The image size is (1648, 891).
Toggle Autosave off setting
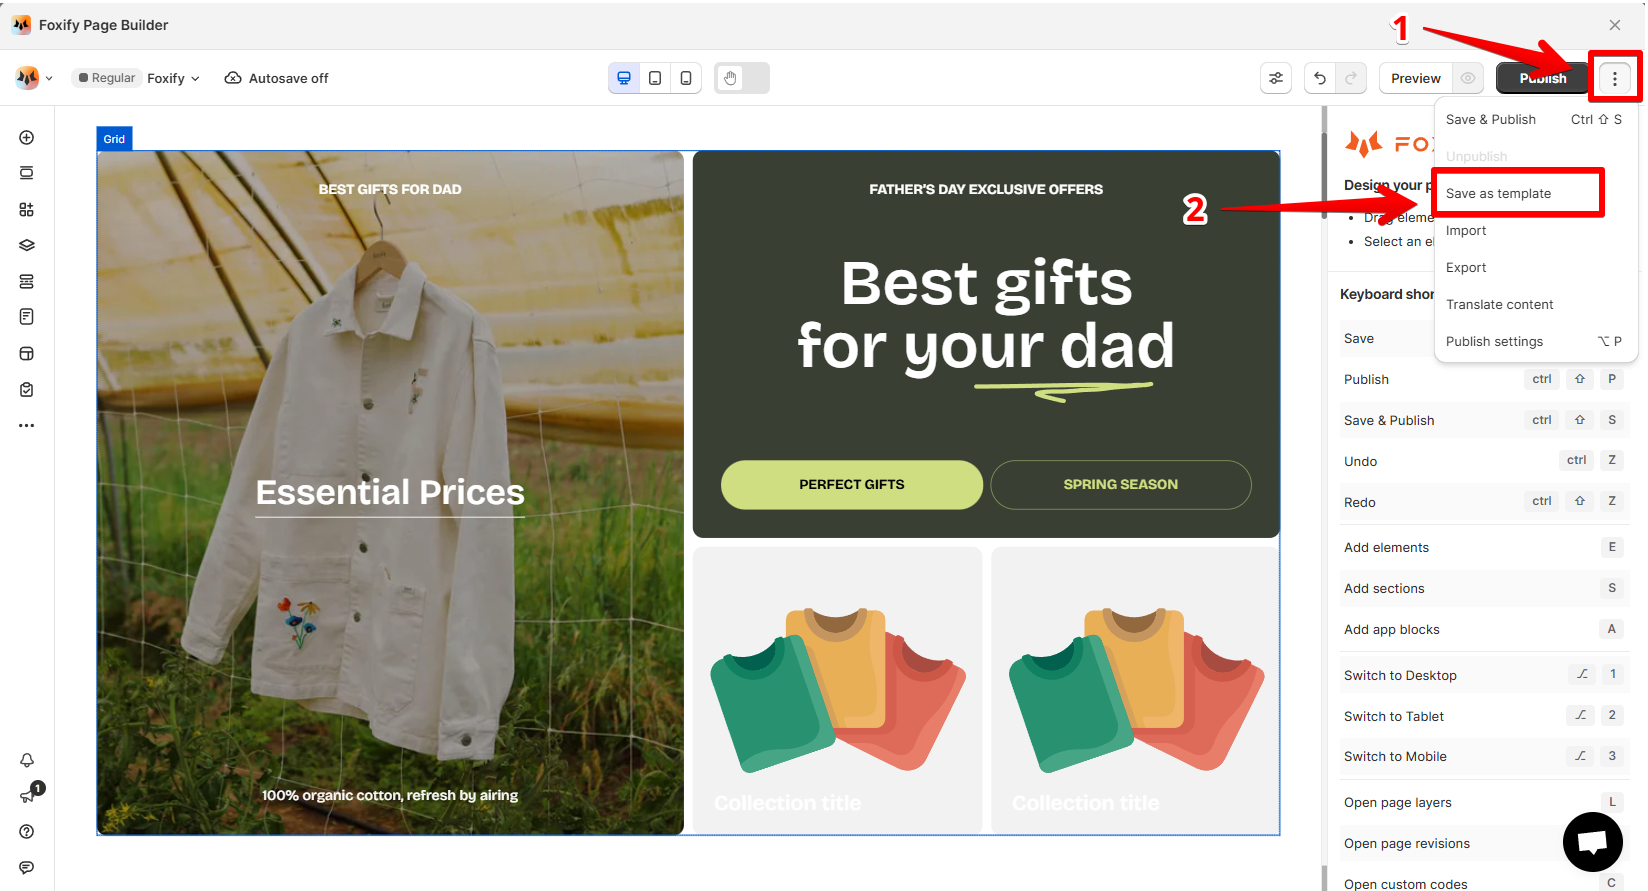pos(276,78)
